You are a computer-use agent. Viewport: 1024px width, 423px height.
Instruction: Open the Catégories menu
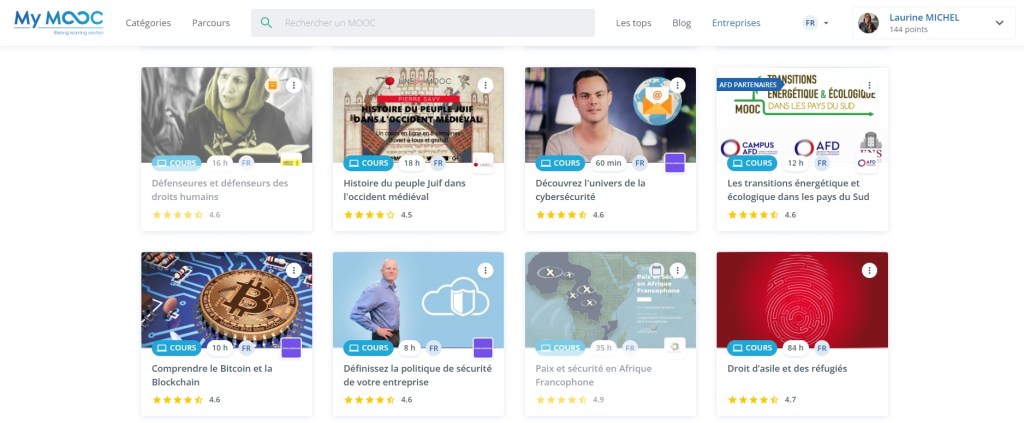148,23
